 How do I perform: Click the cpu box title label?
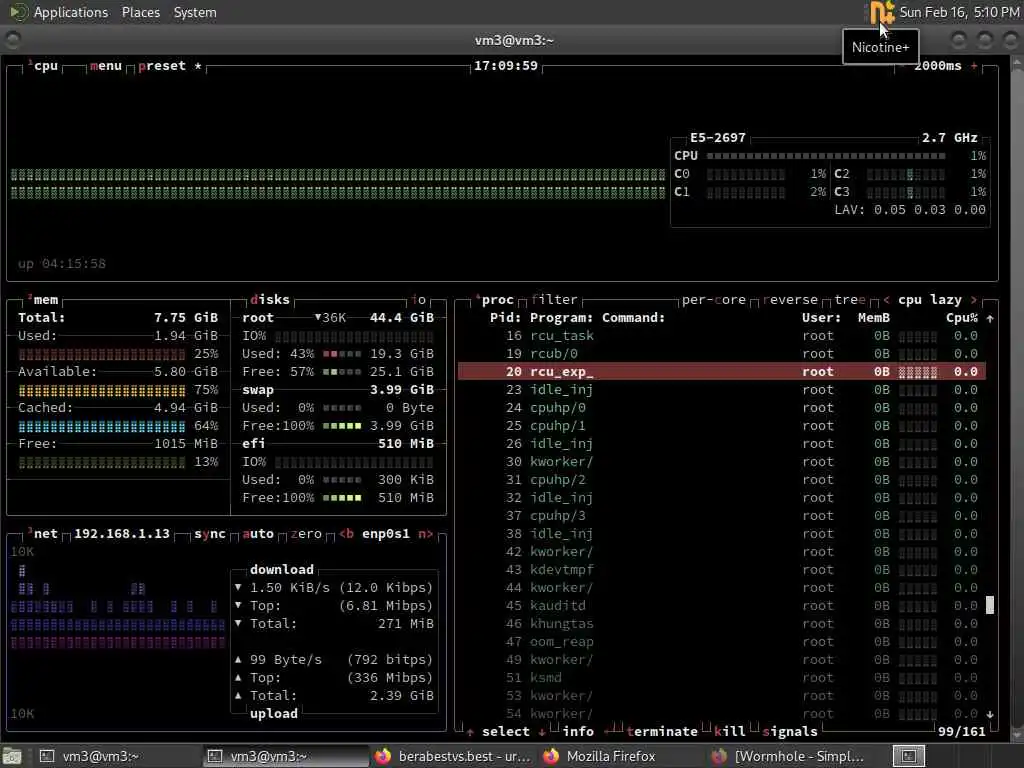(x=46, y=66)
